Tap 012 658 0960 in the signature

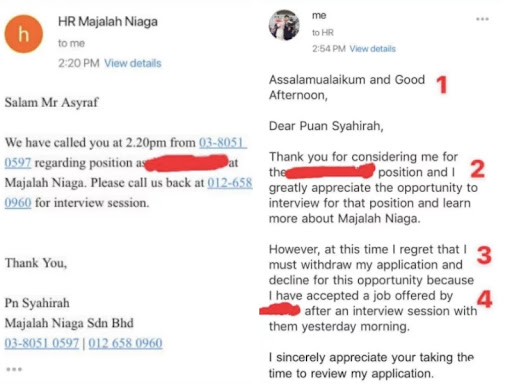pyautogui.click(x=125, y=343)
